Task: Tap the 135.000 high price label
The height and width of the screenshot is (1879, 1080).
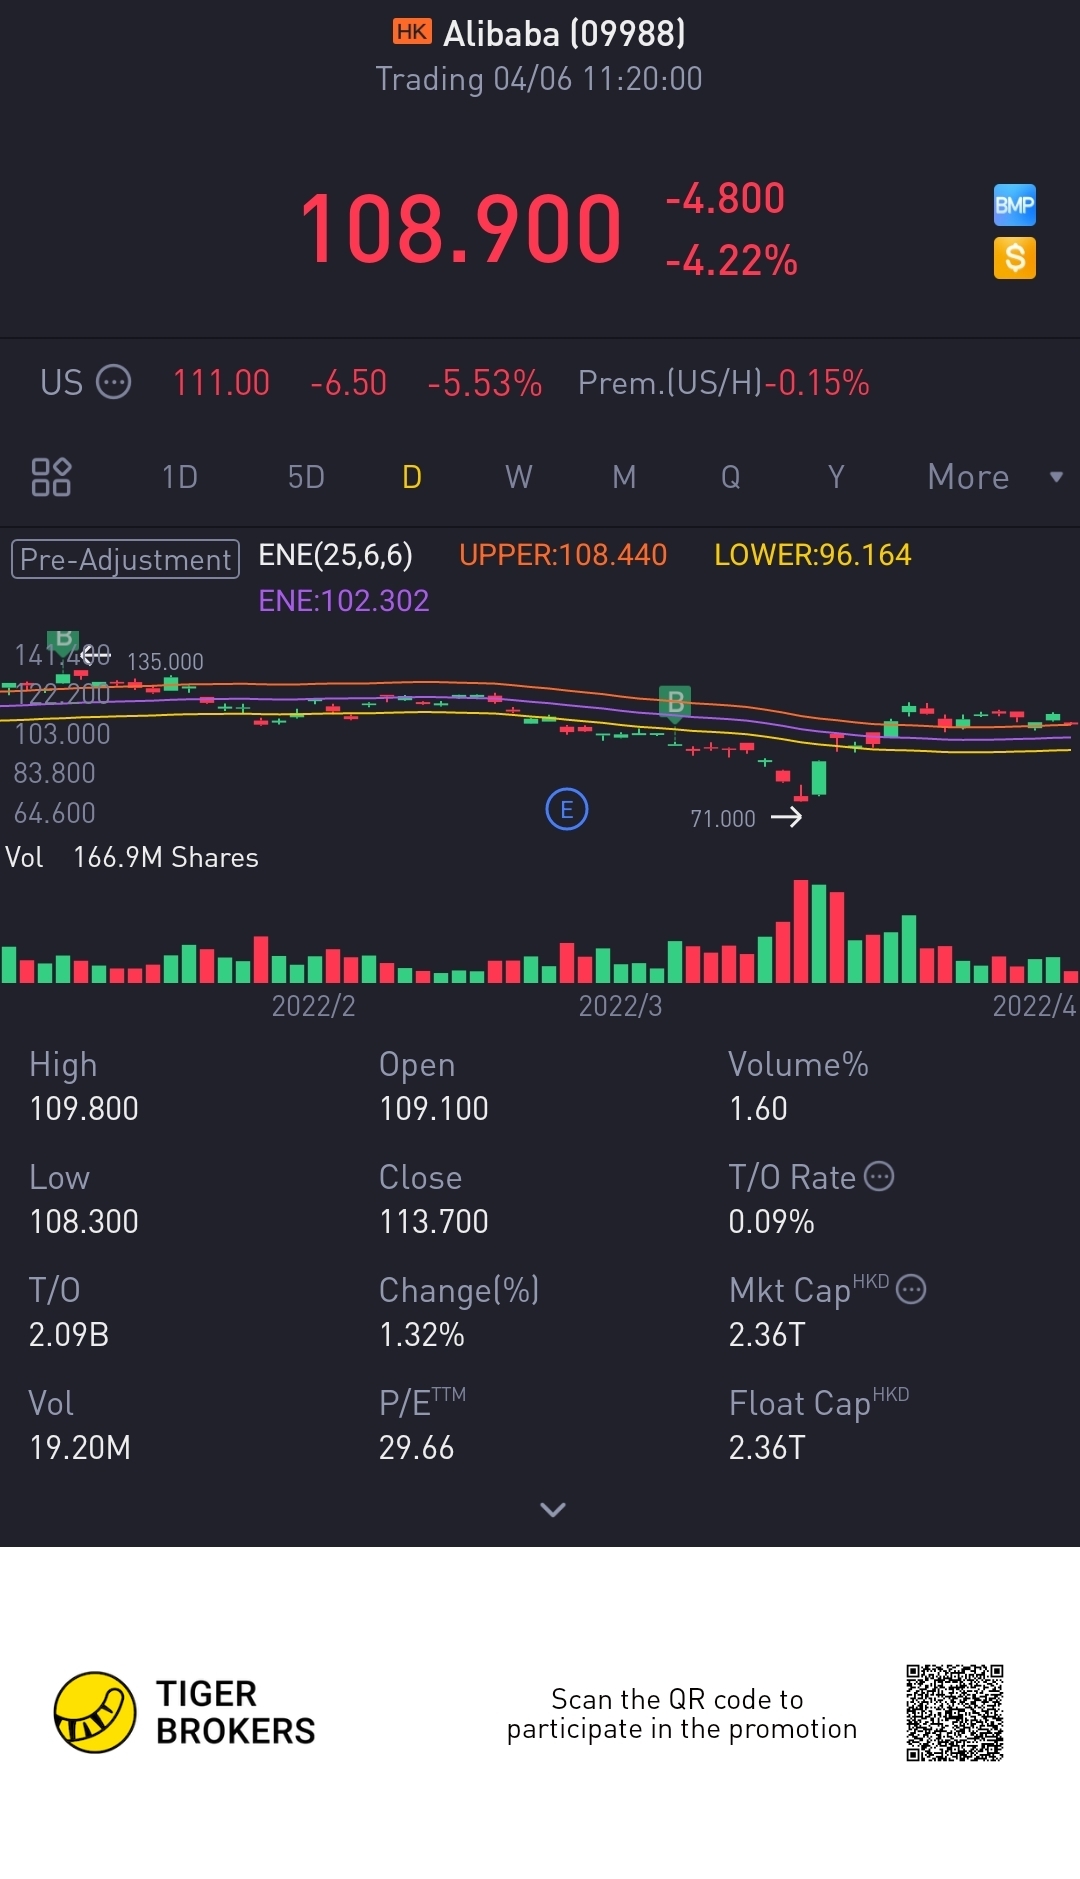Action: click(165, 662)
